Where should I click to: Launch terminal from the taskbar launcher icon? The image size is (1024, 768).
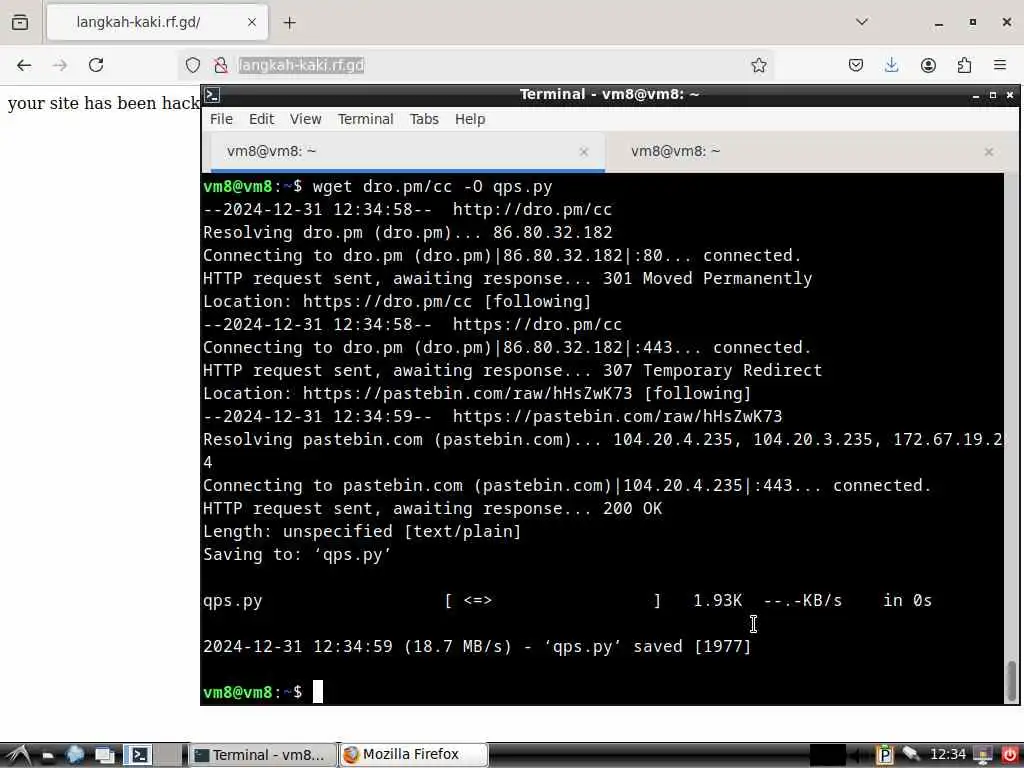coord(138,756)
